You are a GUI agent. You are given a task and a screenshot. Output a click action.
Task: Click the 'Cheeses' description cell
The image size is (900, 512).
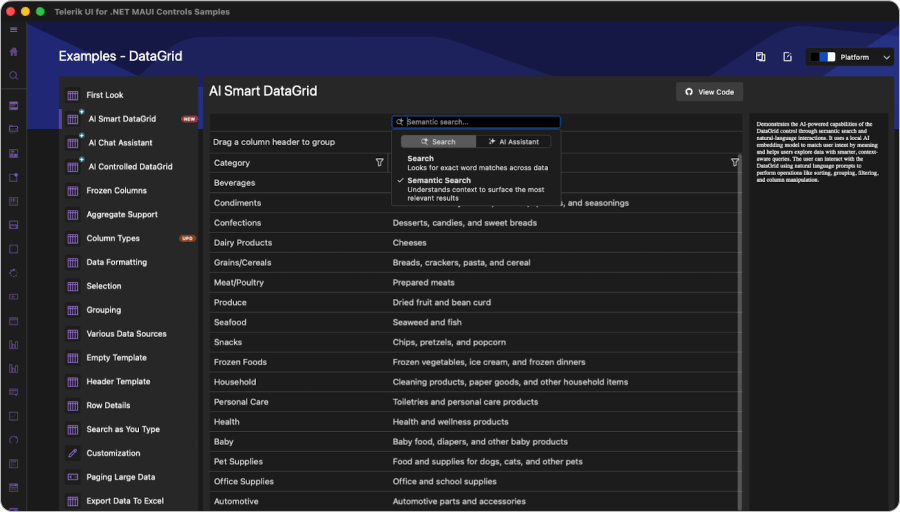(562, 243)
